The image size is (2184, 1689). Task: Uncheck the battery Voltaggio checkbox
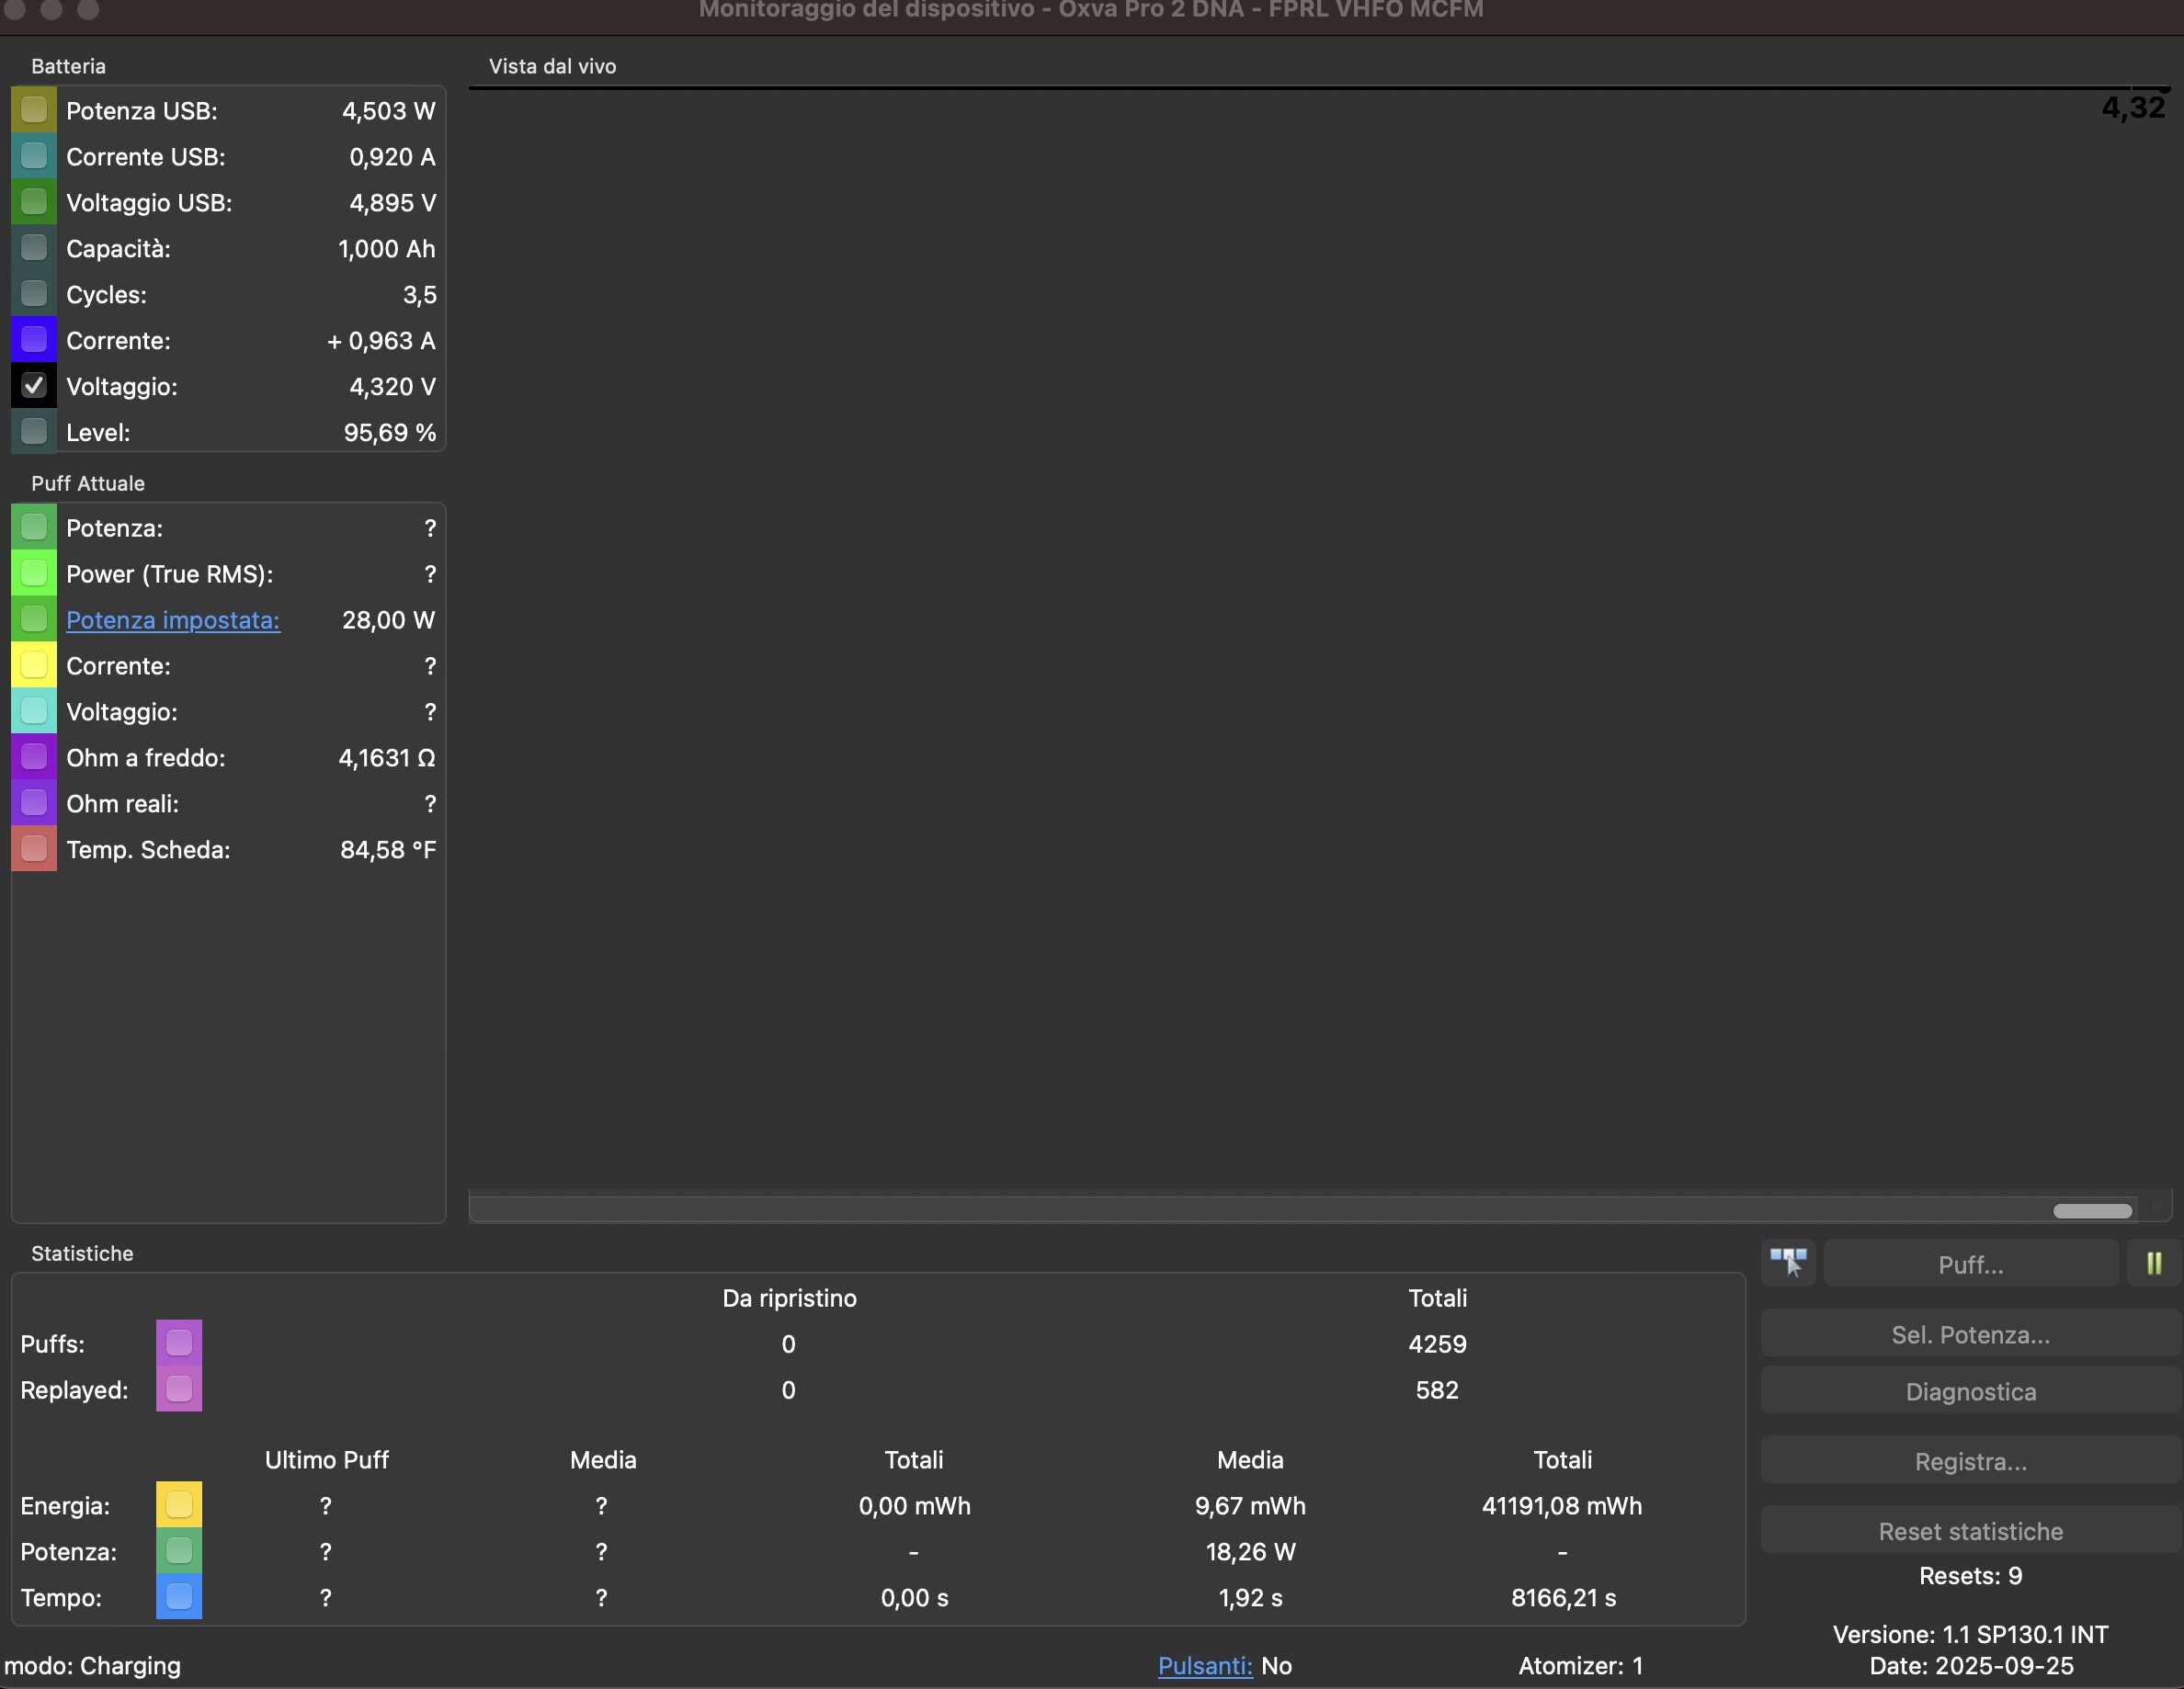tap(34, 386)
